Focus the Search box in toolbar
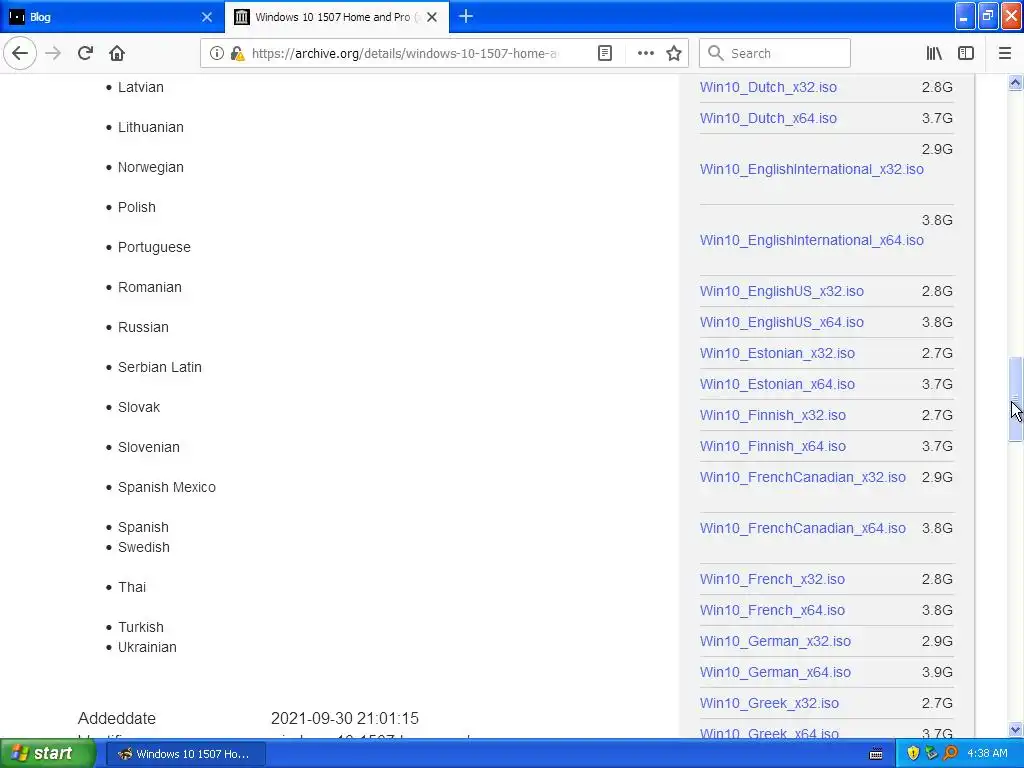 (775, 53)
